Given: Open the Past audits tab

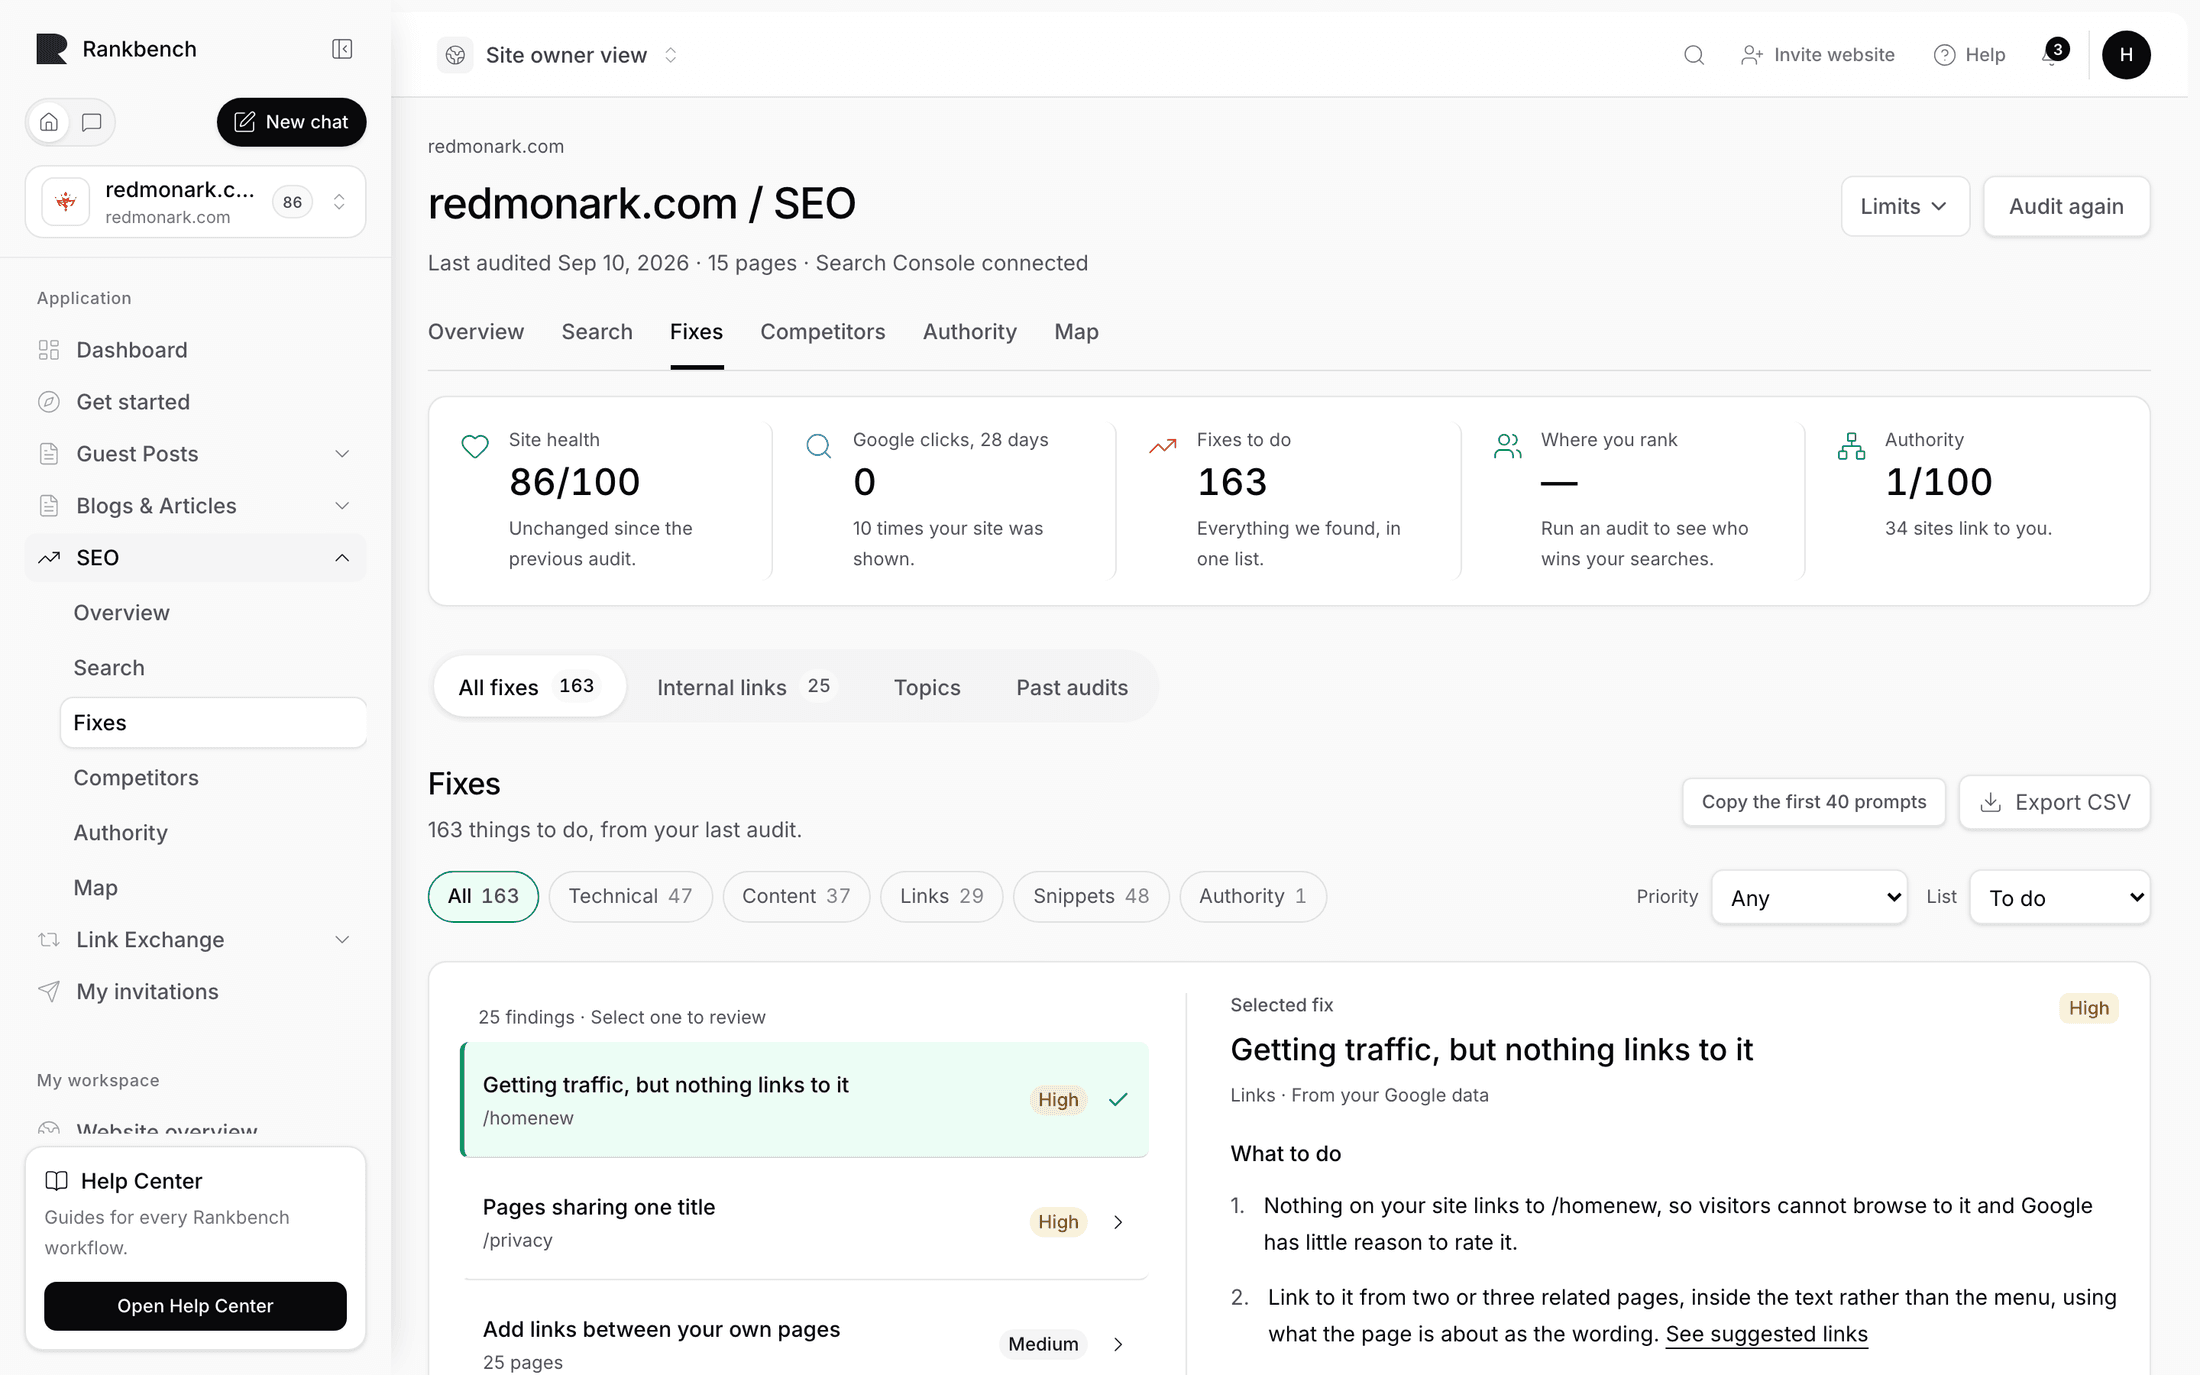Looking at the screenshot, I should click(1072, 687).
